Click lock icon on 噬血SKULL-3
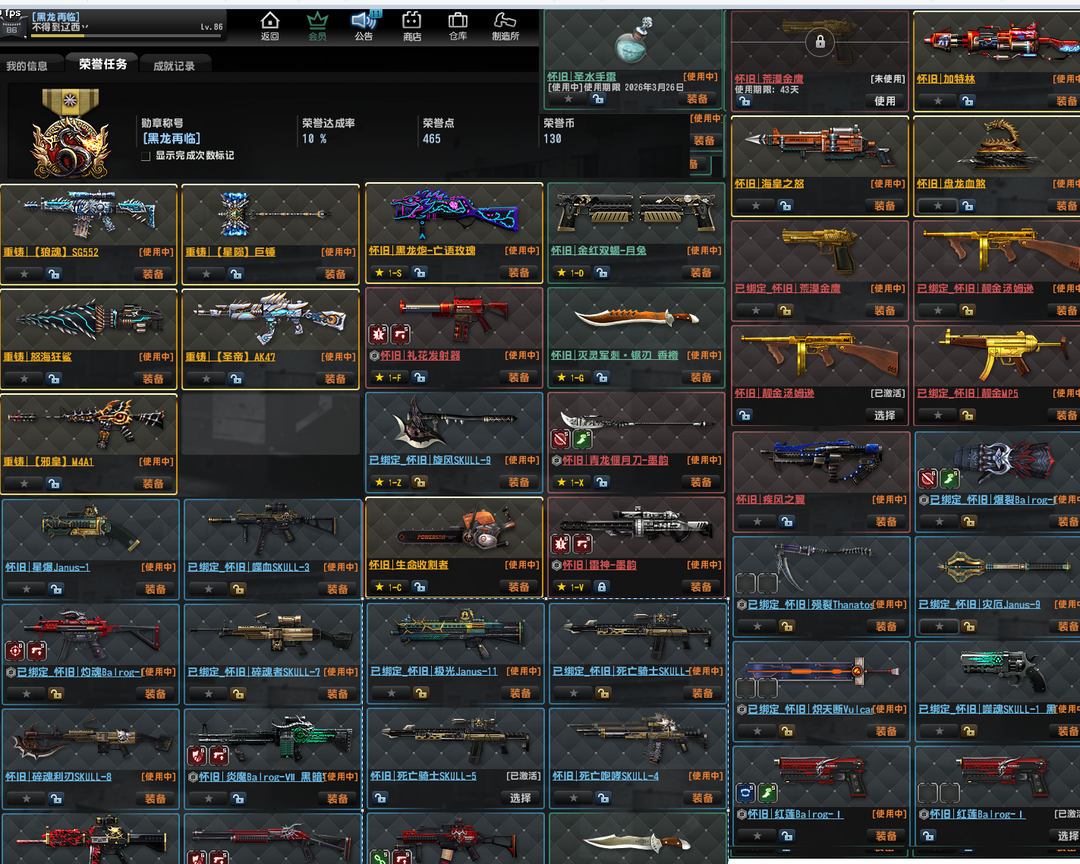 238,589
